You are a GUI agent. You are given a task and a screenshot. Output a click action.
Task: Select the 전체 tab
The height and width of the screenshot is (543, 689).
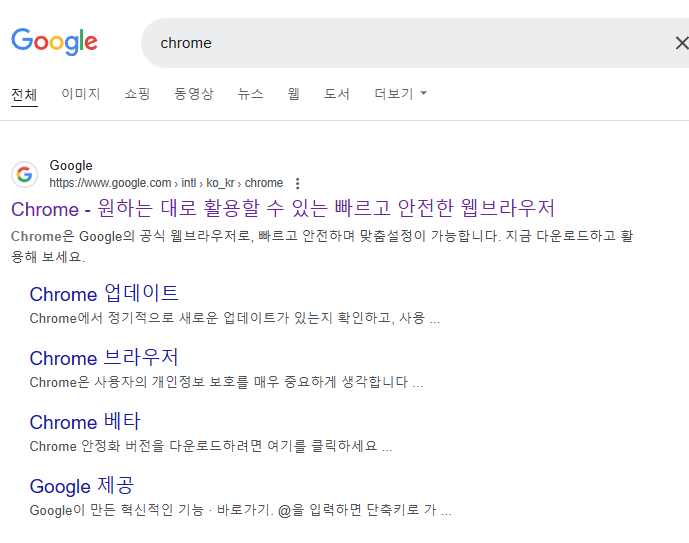24,94
